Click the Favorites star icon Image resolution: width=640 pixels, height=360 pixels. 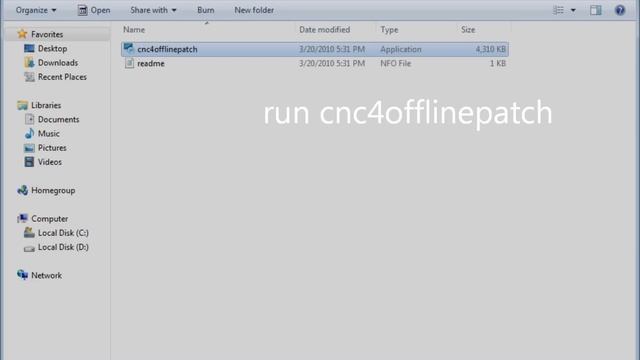[22, 34]
